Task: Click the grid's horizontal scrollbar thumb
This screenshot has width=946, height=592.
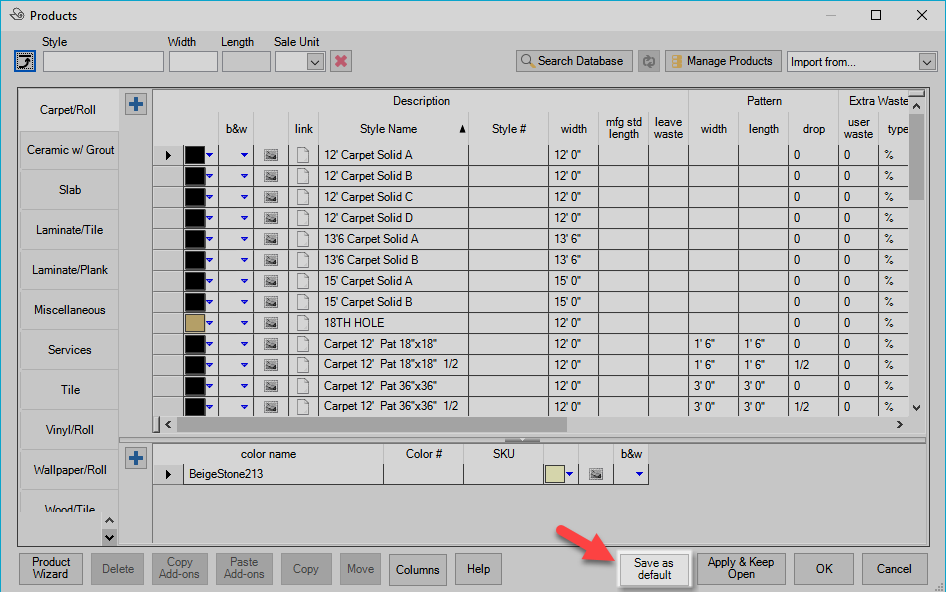Action: (x=372, y=425)
